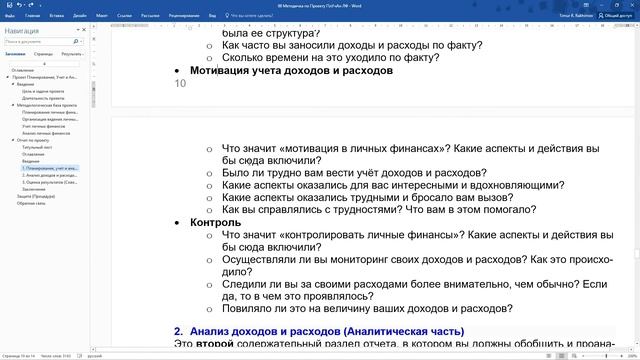Go to 'Учет личных финансов' heading
640x360 pixels.
tap(43, 127)
